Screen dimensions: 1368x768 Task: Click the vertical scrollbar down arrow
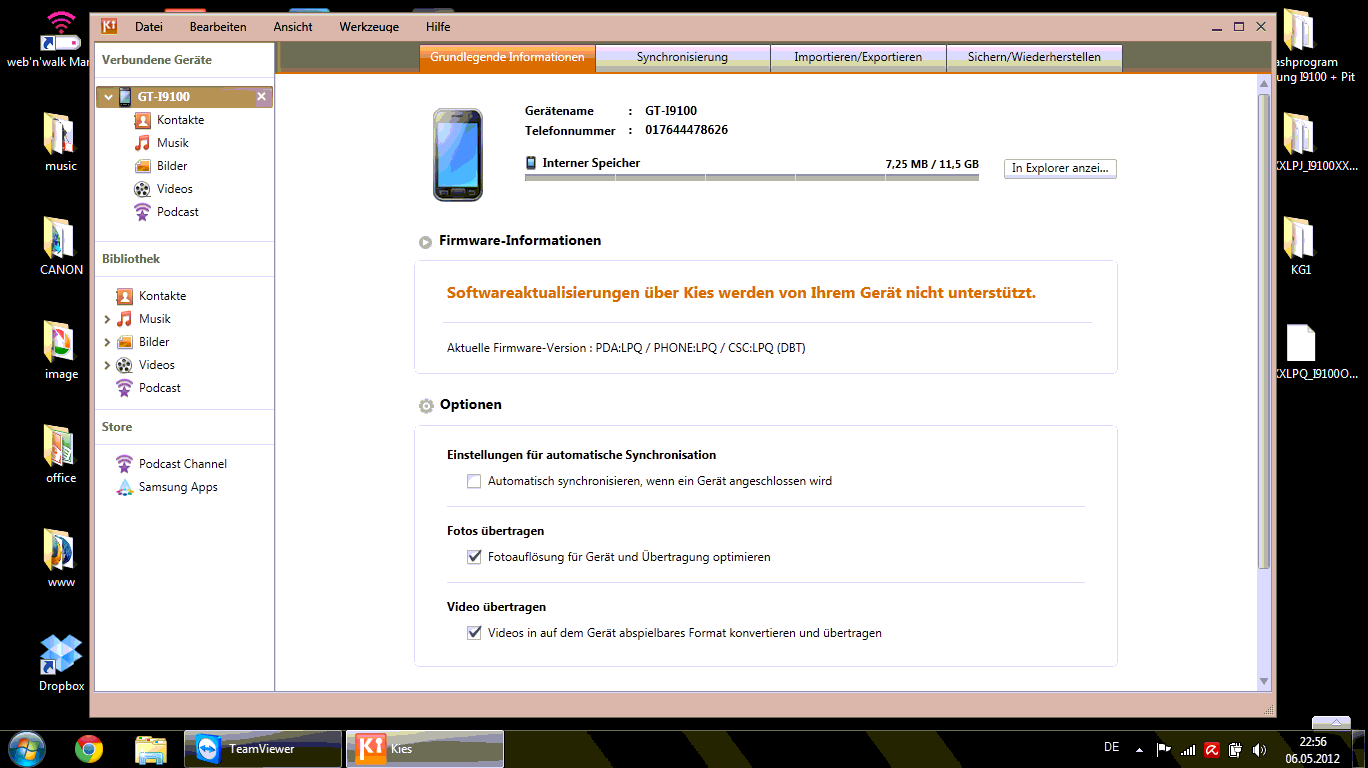(1264, 681)
